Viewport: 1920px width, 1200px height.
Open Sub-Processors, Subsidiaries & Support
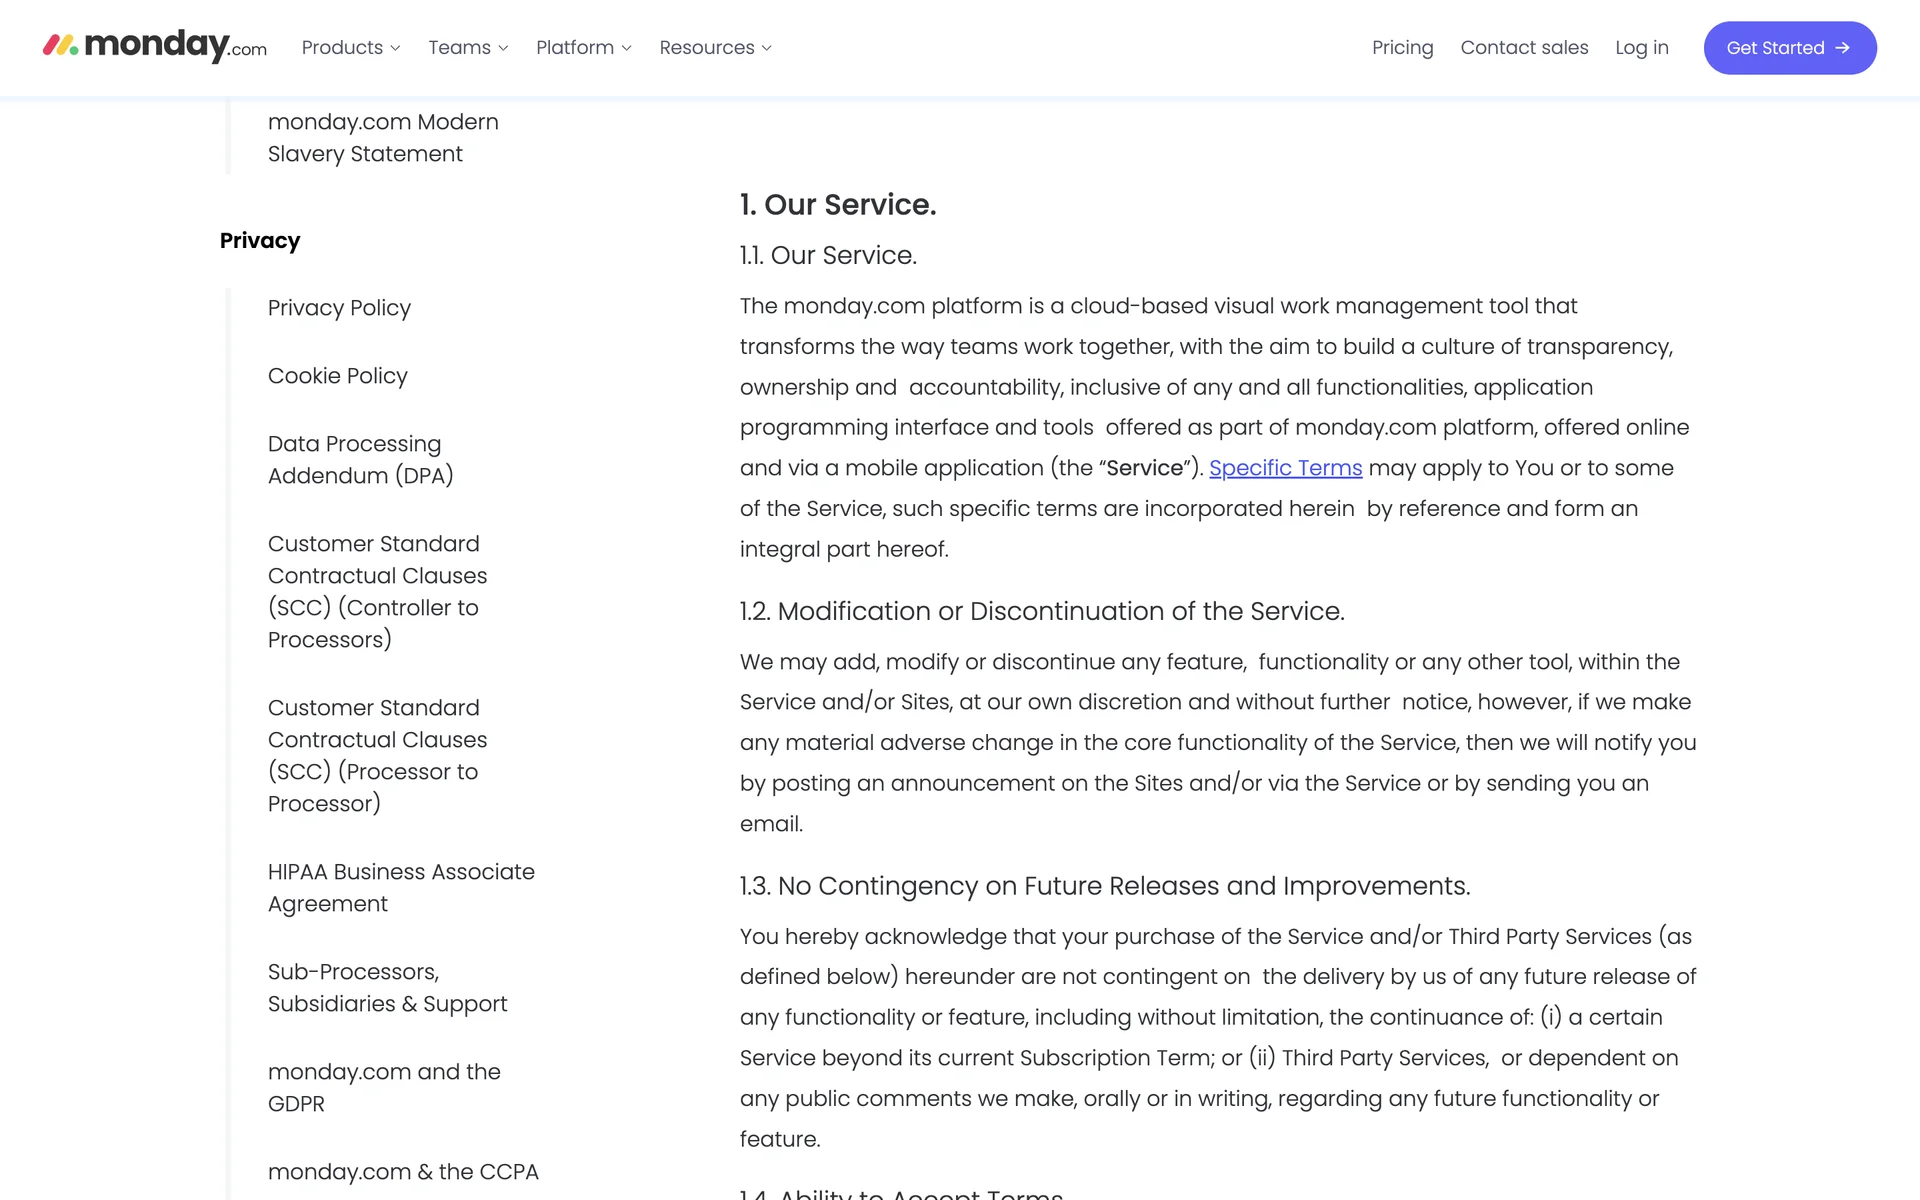click(387, 988)
